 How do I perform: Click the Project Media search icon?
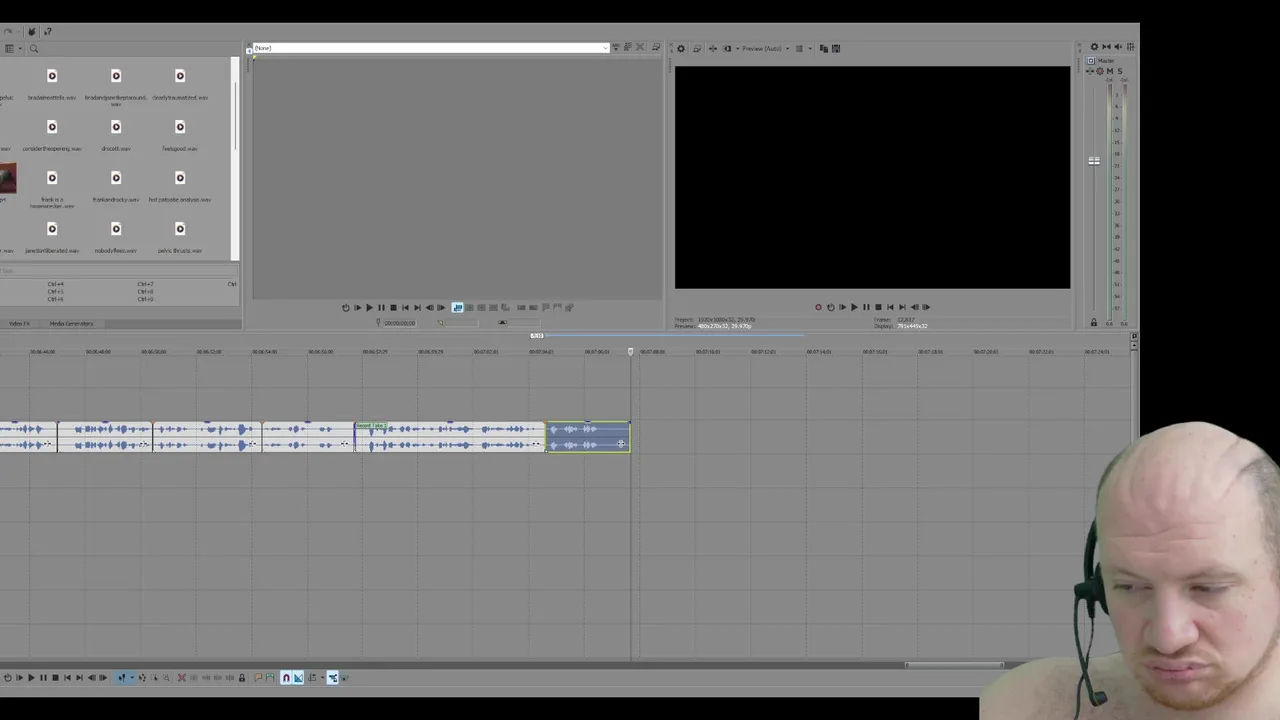[x=33, y=48]
